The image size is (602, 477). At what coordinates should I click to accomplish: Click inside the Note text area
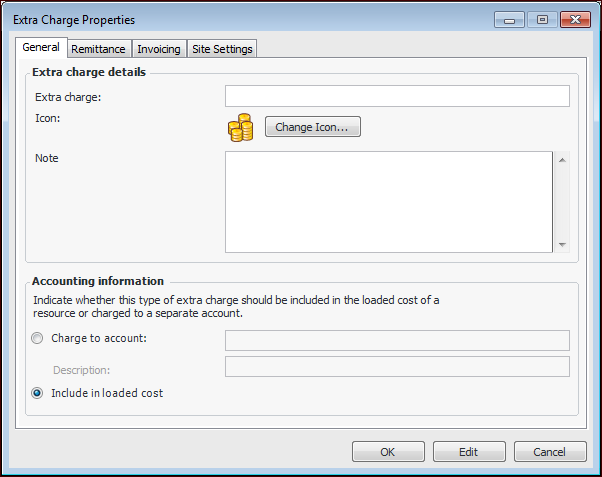coord(388,201)
